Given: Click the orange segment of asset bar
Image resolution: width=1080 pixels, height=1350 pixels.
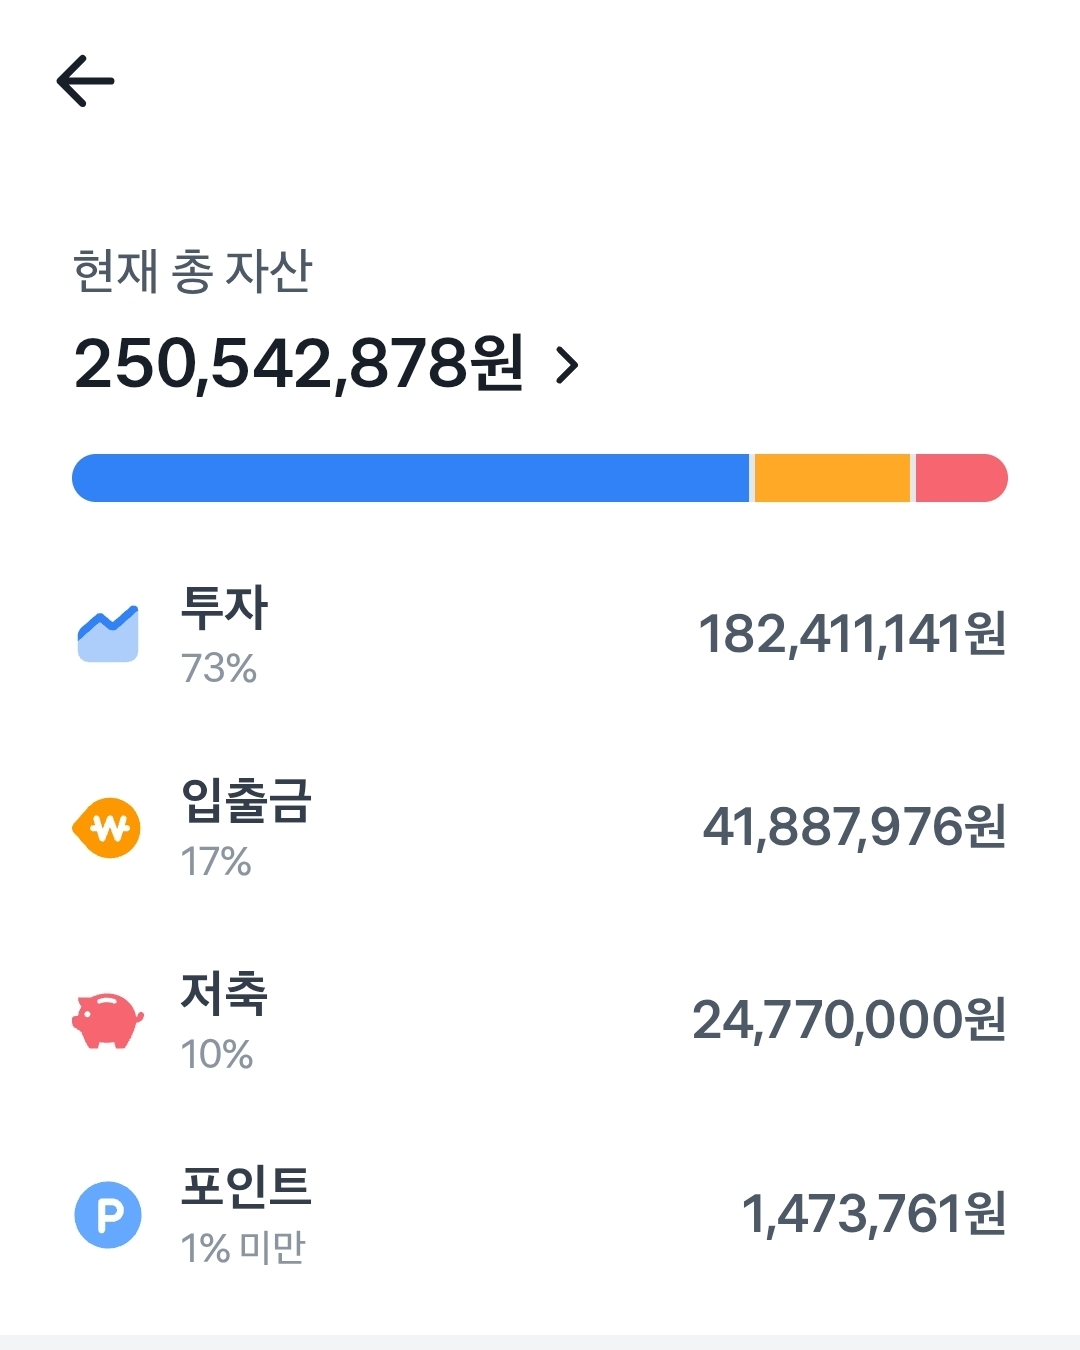Looking at the screenshot, I should [x=832, y=478].
